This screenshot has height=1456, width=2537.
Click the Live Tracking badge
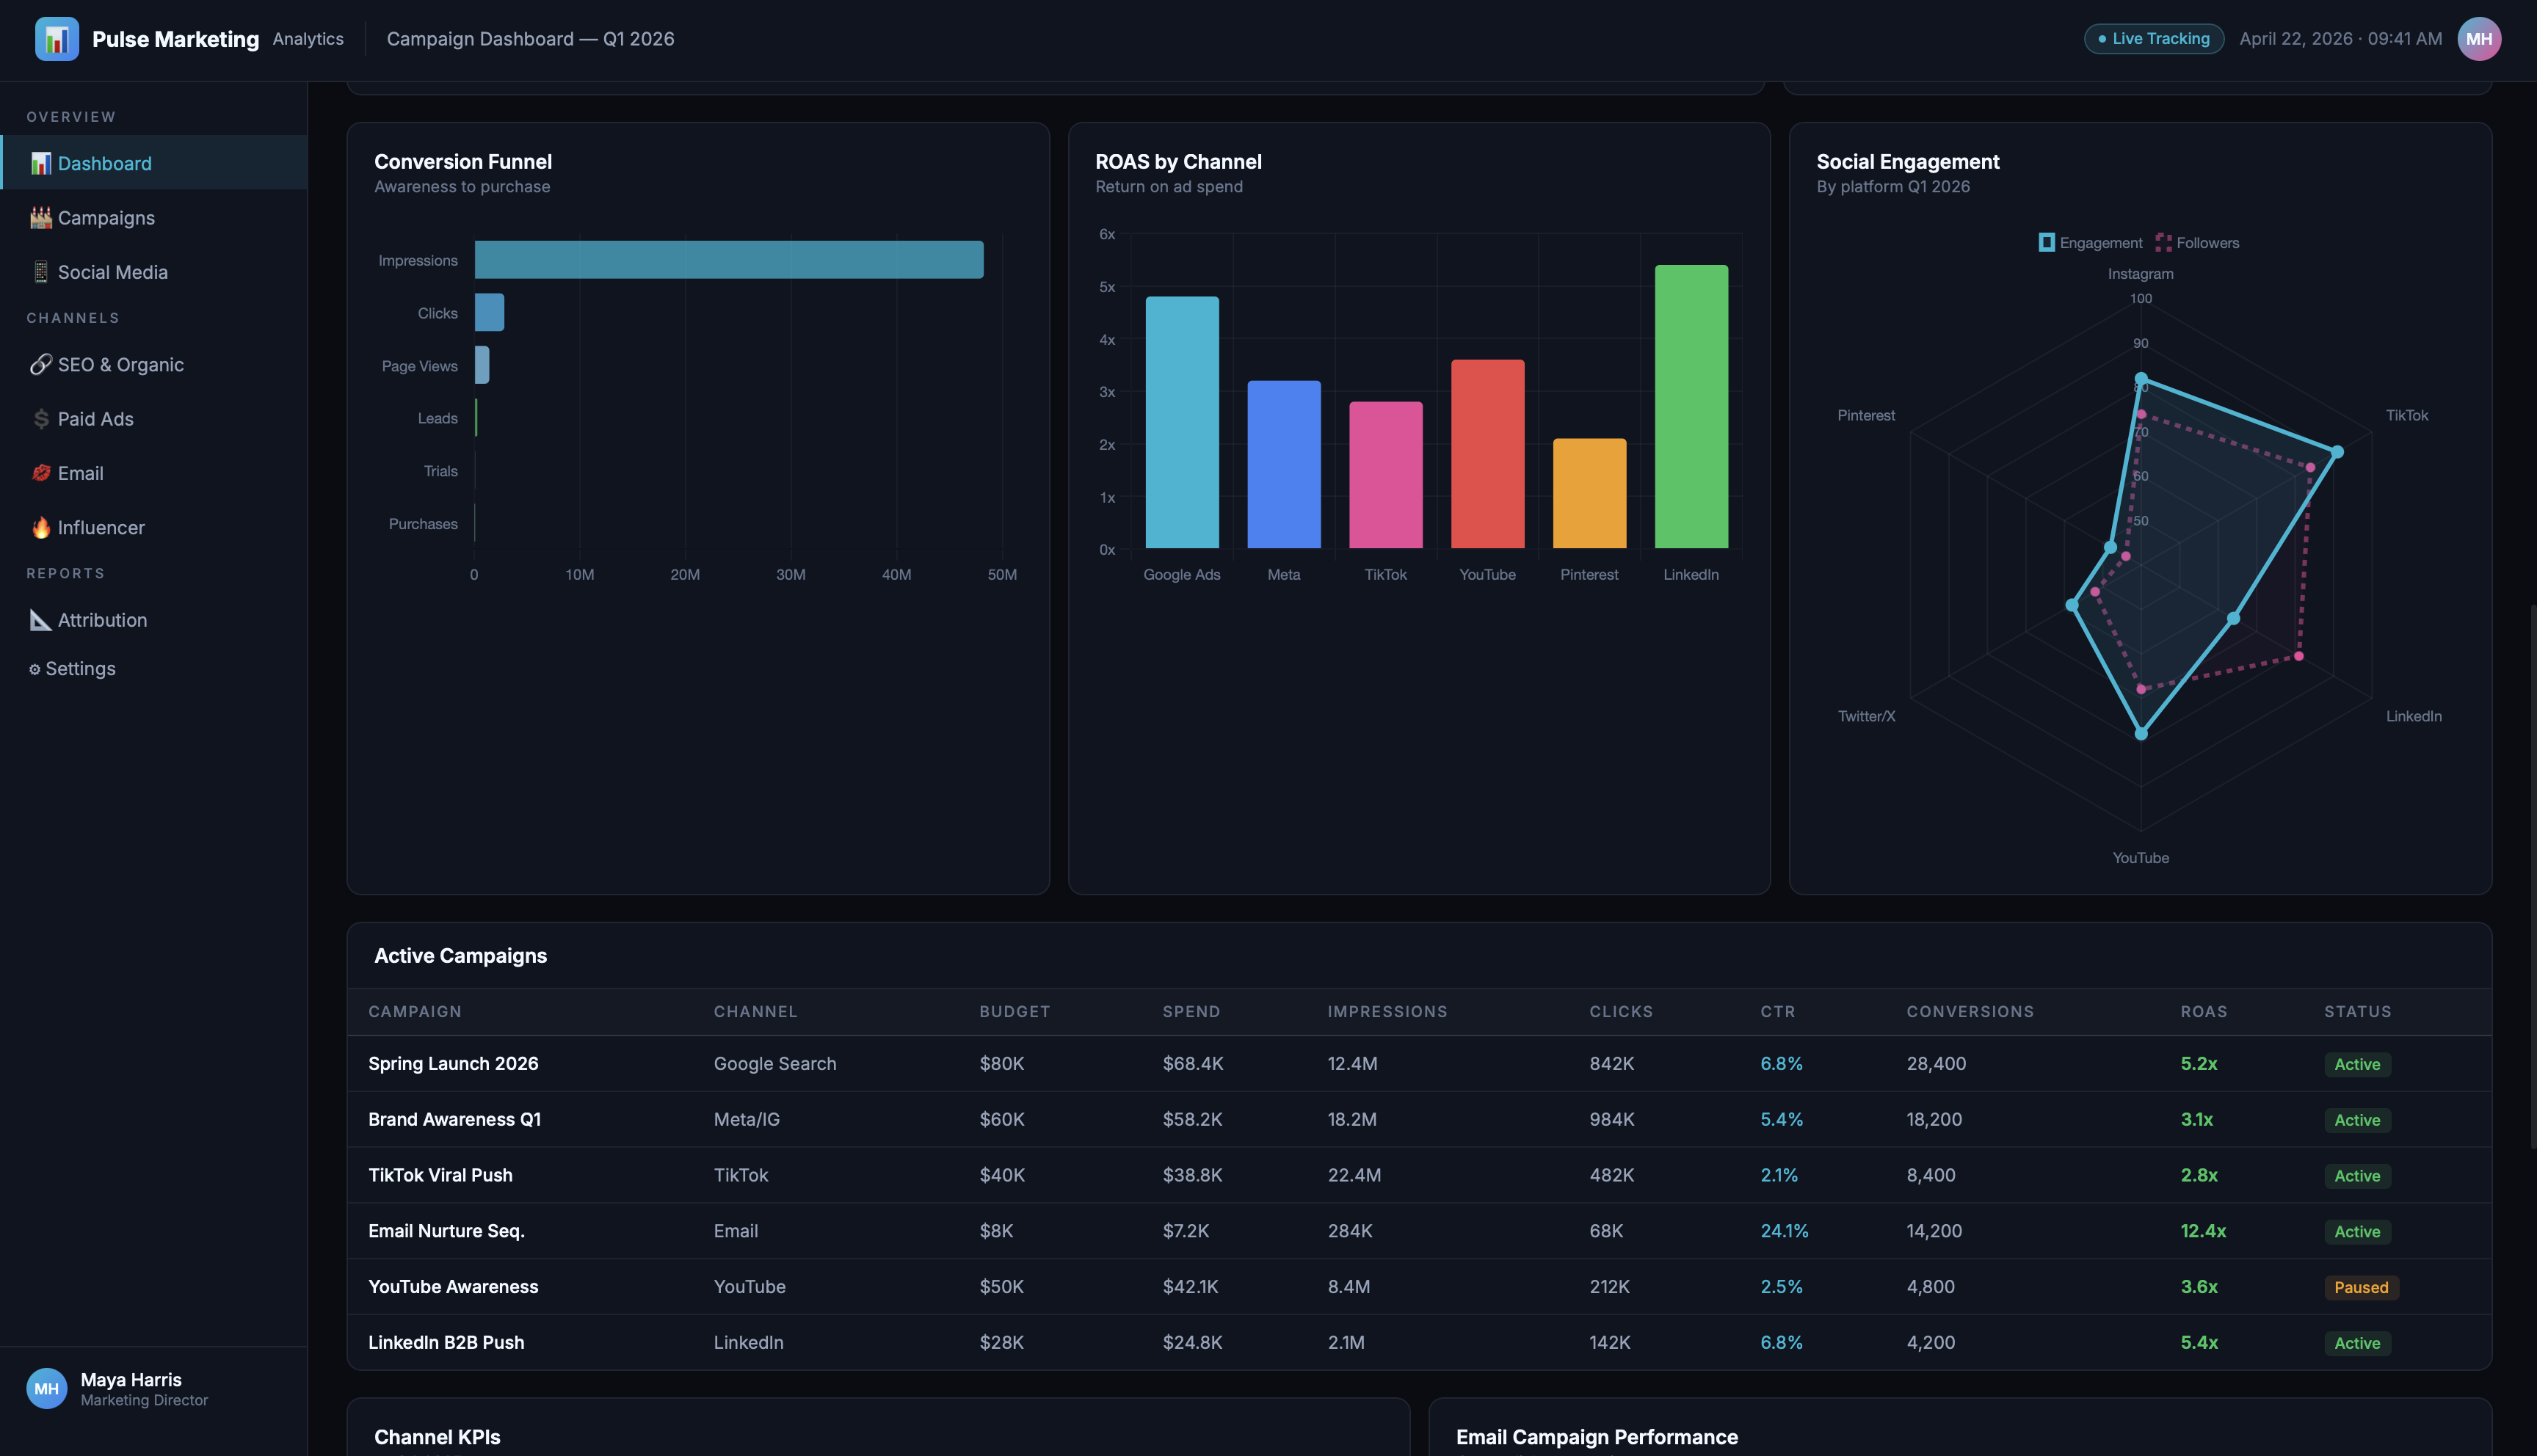click(x=2153, y=39)
